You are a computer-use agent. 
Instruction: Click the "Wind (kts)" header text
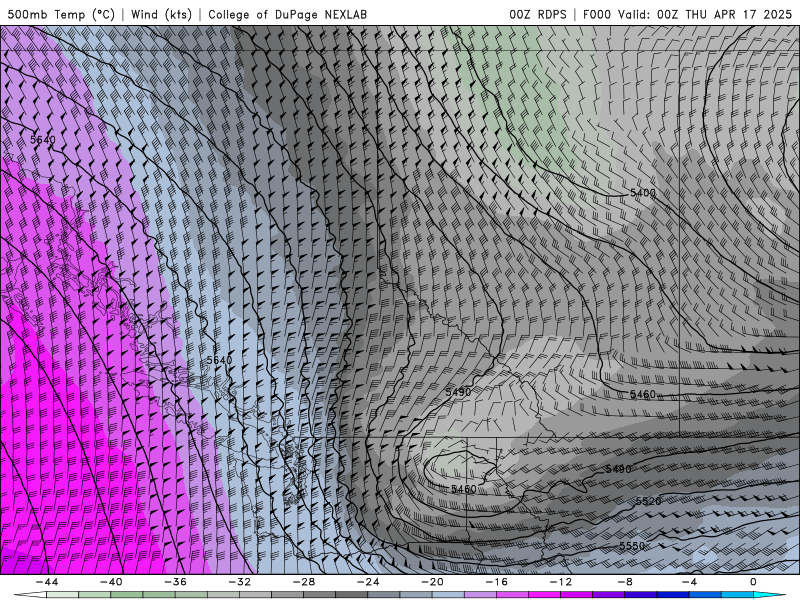click(161, 14)
